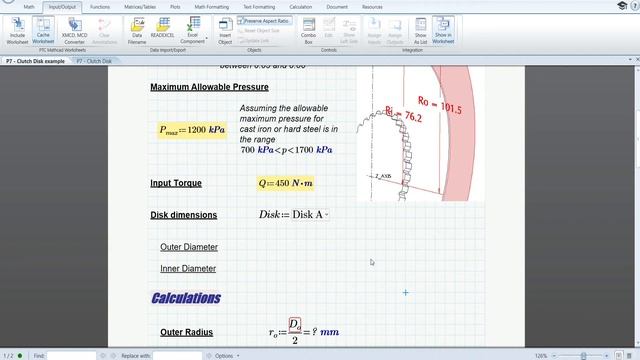The height and width of the screenshot is (360, 640).
Task: Click the Replace with input field
Action: tap(178, 356)
